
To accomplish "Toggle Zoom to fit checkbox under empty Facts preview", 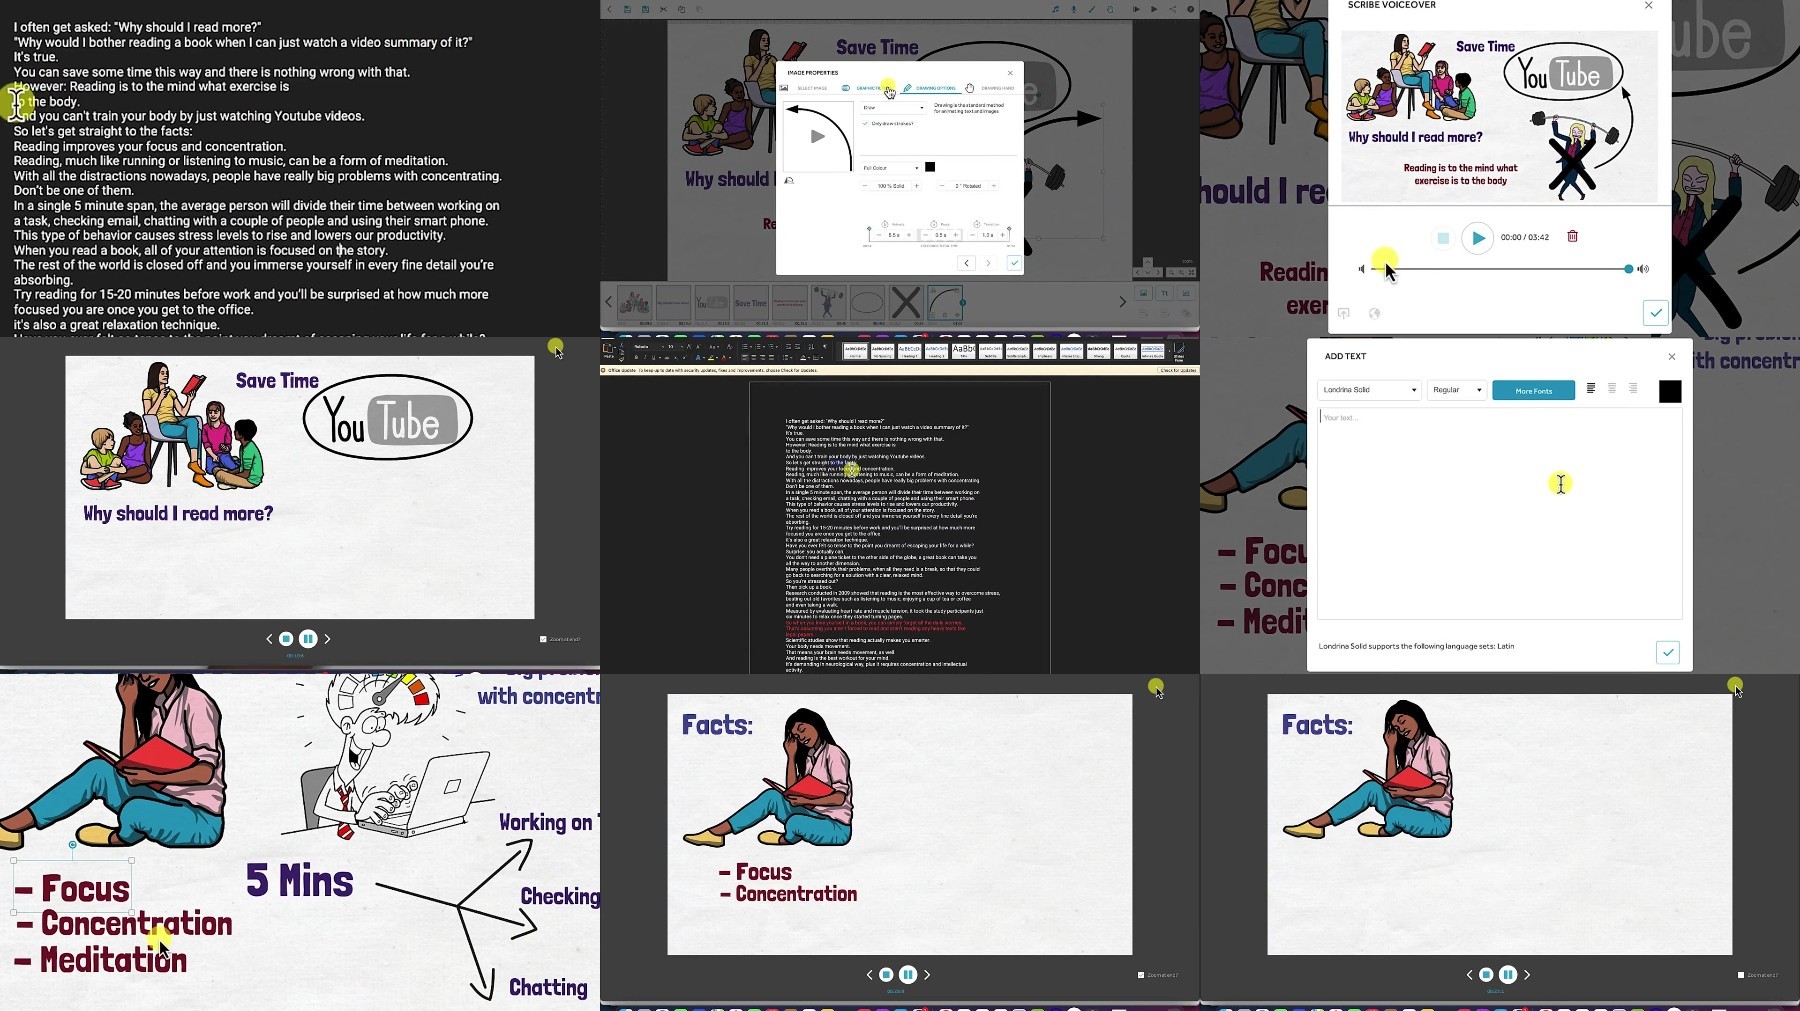I will (1741, 975).
